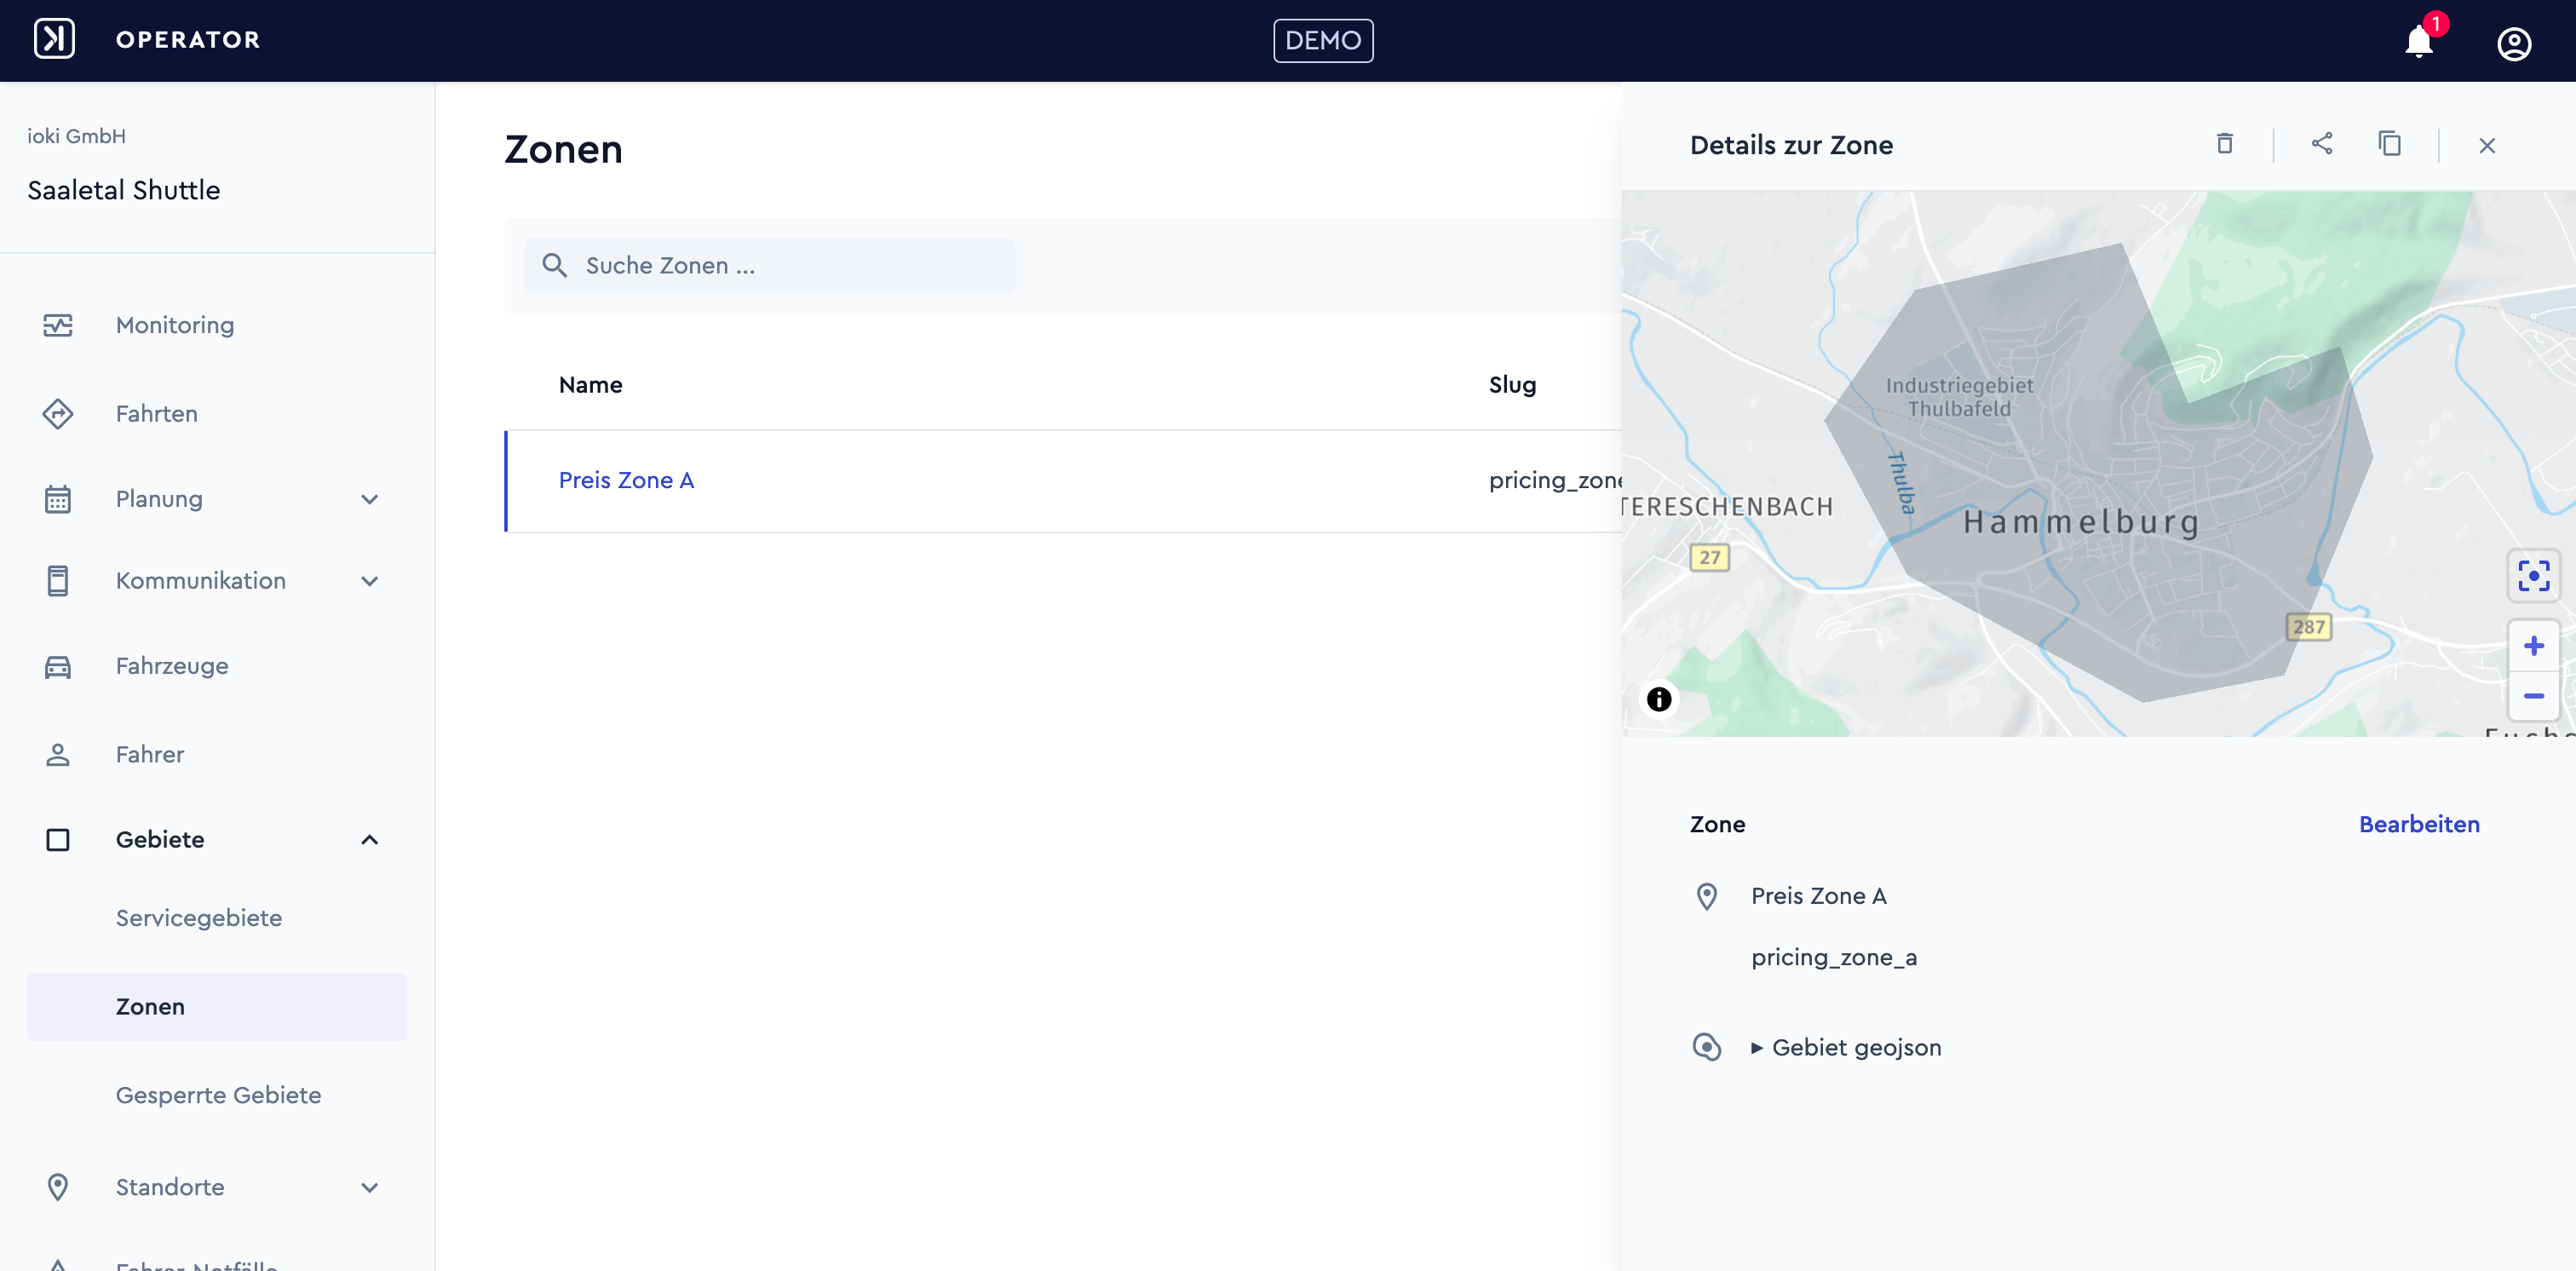
Task: Expand the Planung menu chevron
Action: [370, 499]
